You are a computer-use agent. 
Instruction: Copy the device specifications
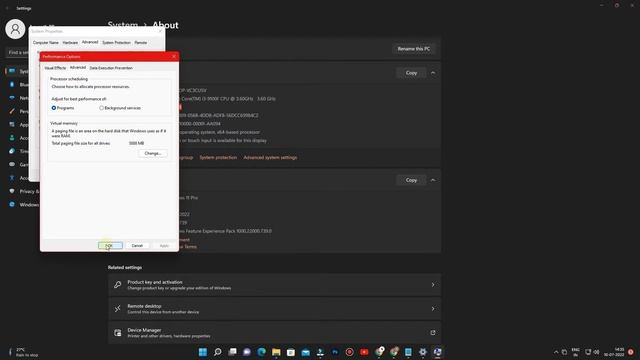[411, 73]
